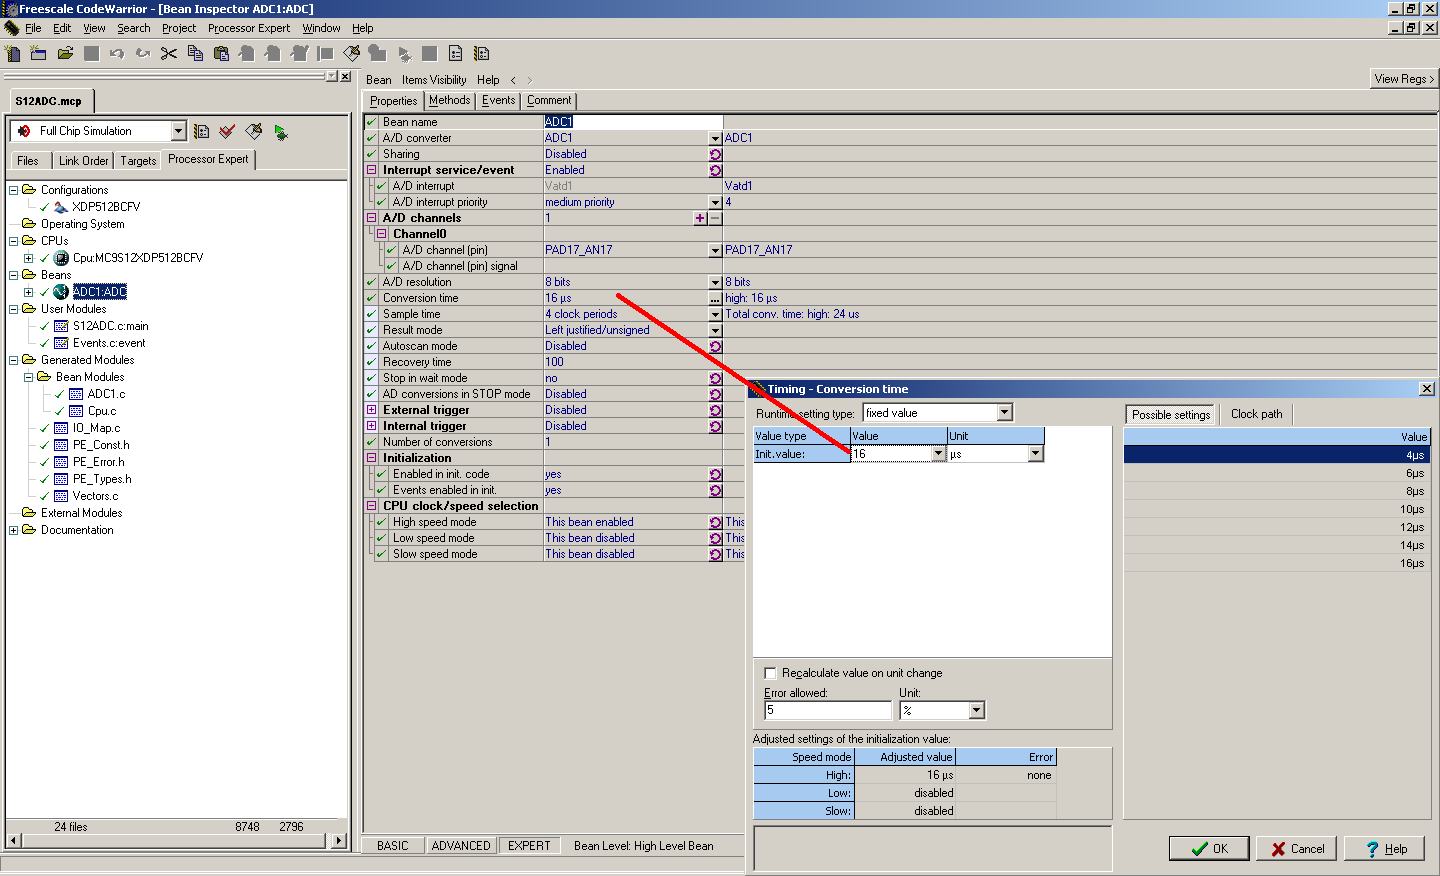Click the Copy icon in toolbar
This screenshot has width=1440, height=876.
point(195,53)
